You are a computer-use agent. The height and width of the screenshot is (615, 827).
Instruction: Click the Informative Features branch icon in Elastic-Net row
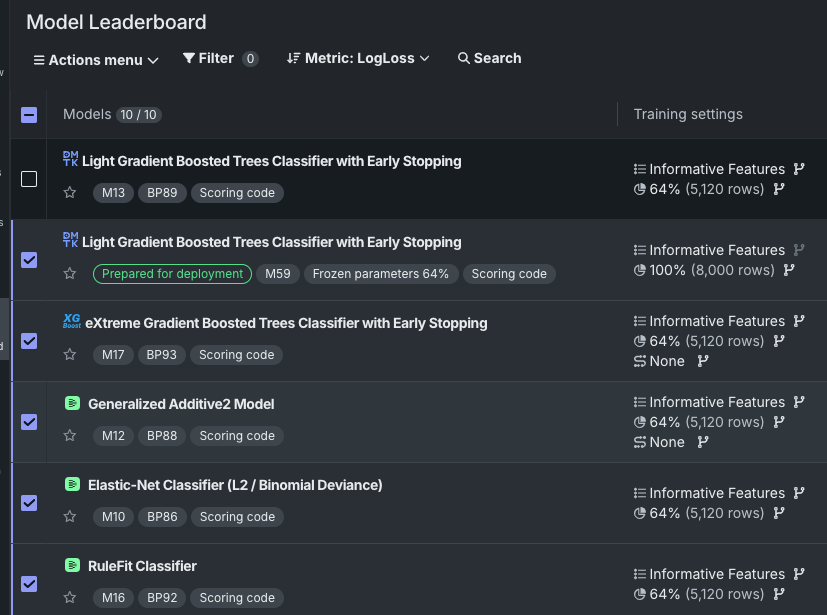pyautogui.click(x=799, y=493)
